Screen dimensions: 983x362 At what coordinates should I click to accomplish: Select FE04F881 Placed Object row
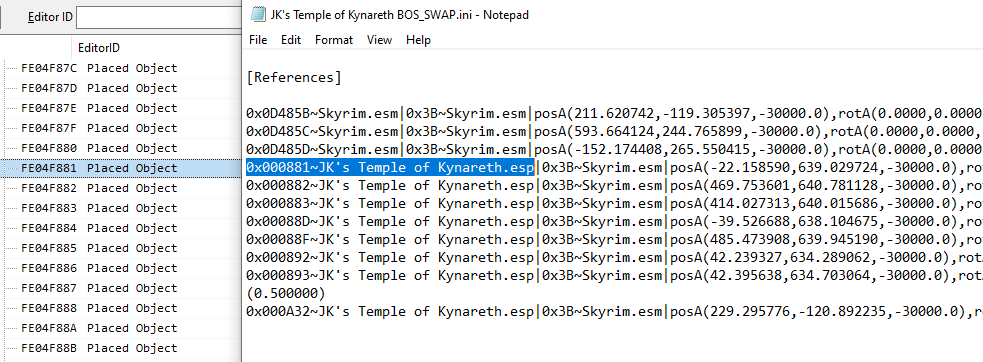click(121, 168)
